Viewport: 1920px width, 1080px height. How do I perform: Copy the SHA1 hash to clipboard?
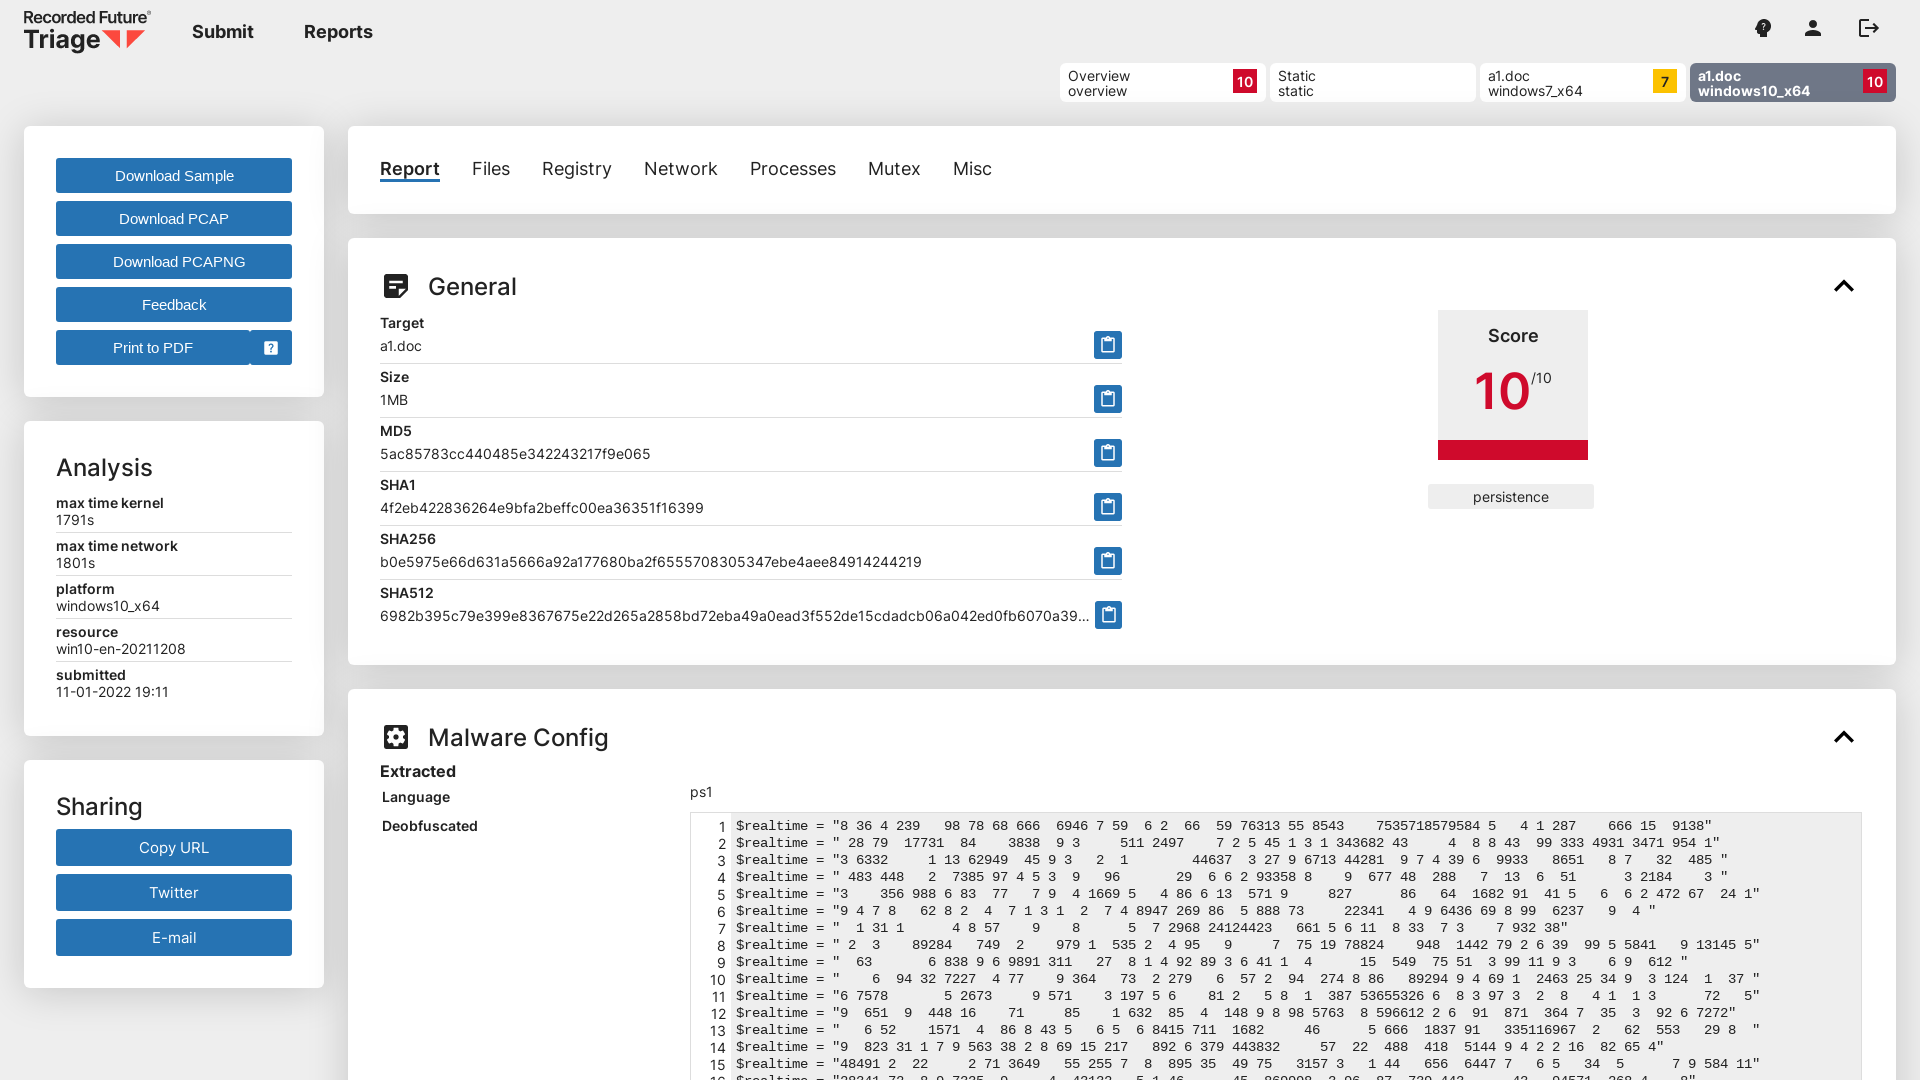[1107, 507]
